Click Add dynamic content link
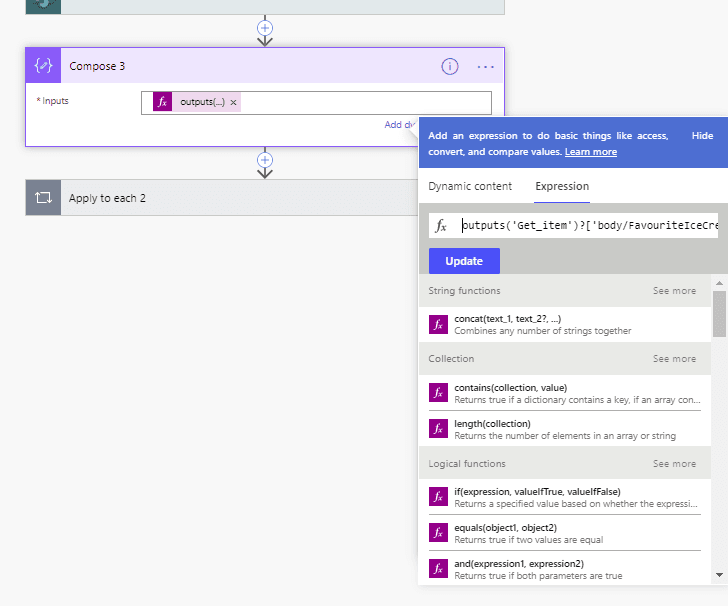The width and height of the screenshot is (728, 606). [x=400, y=124]
